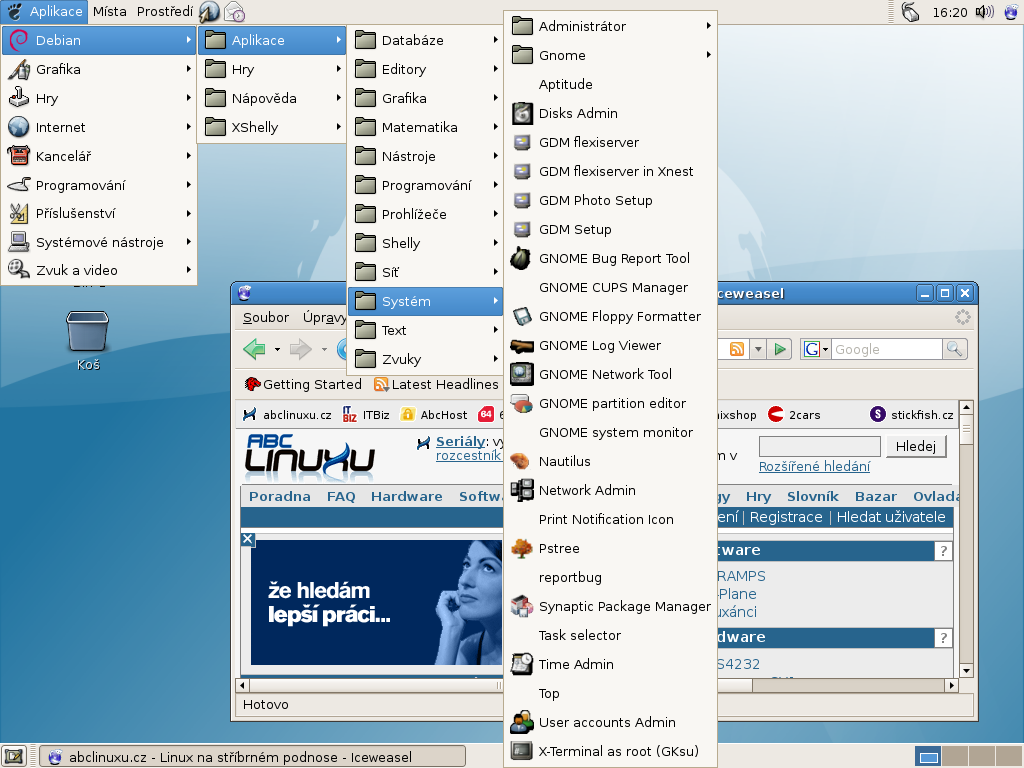Image resolution: width=1024 pixels, height=768 pixels.
Task: Click the mail launcher icon in top panel
Action: pyautogui.click(x=234, y=12)
